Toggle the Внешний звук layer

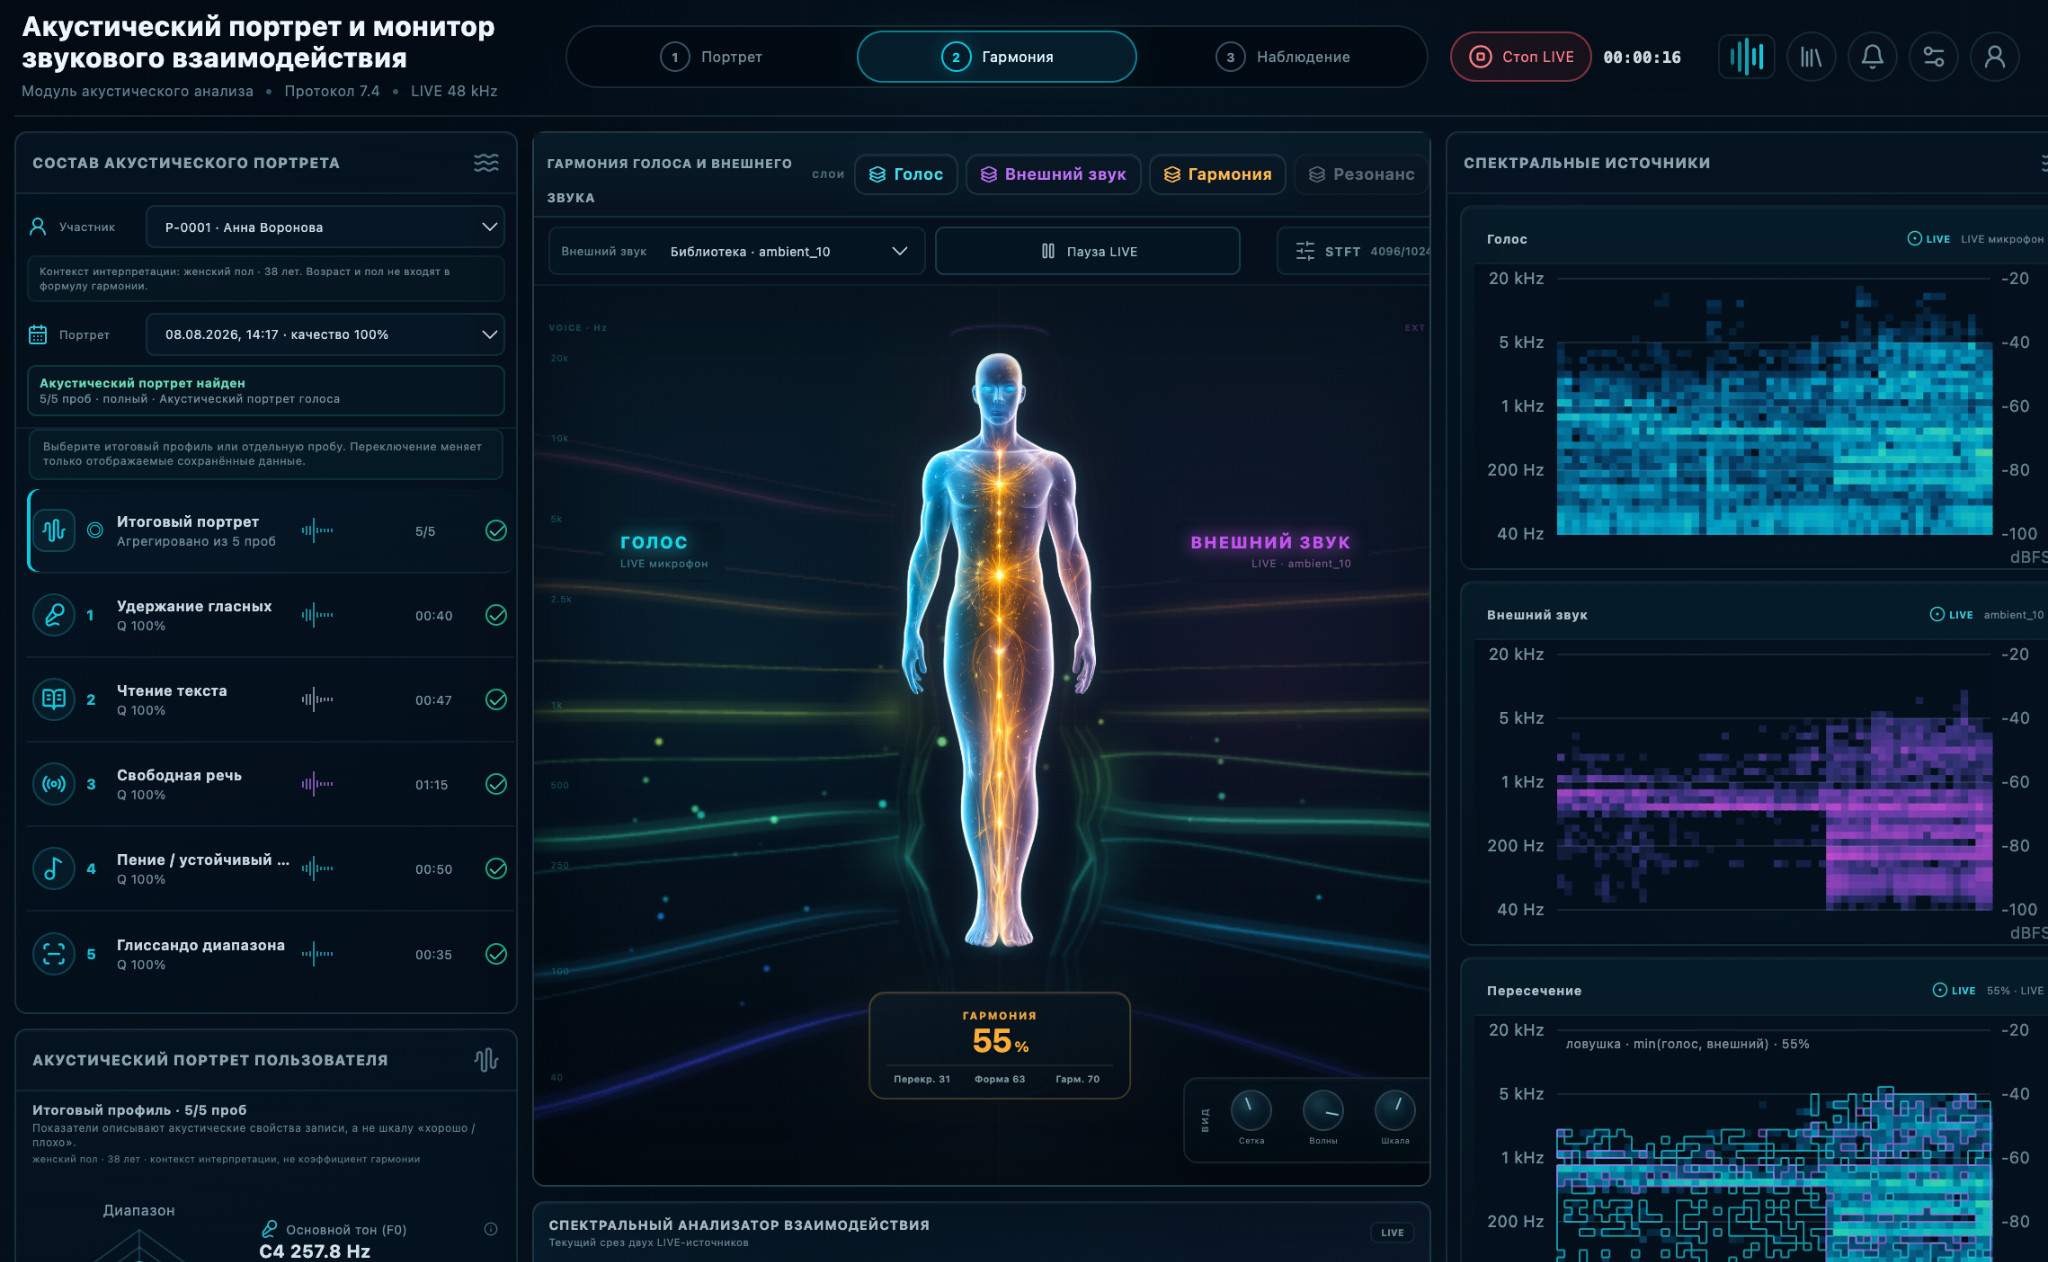[x=1053, y=174]
